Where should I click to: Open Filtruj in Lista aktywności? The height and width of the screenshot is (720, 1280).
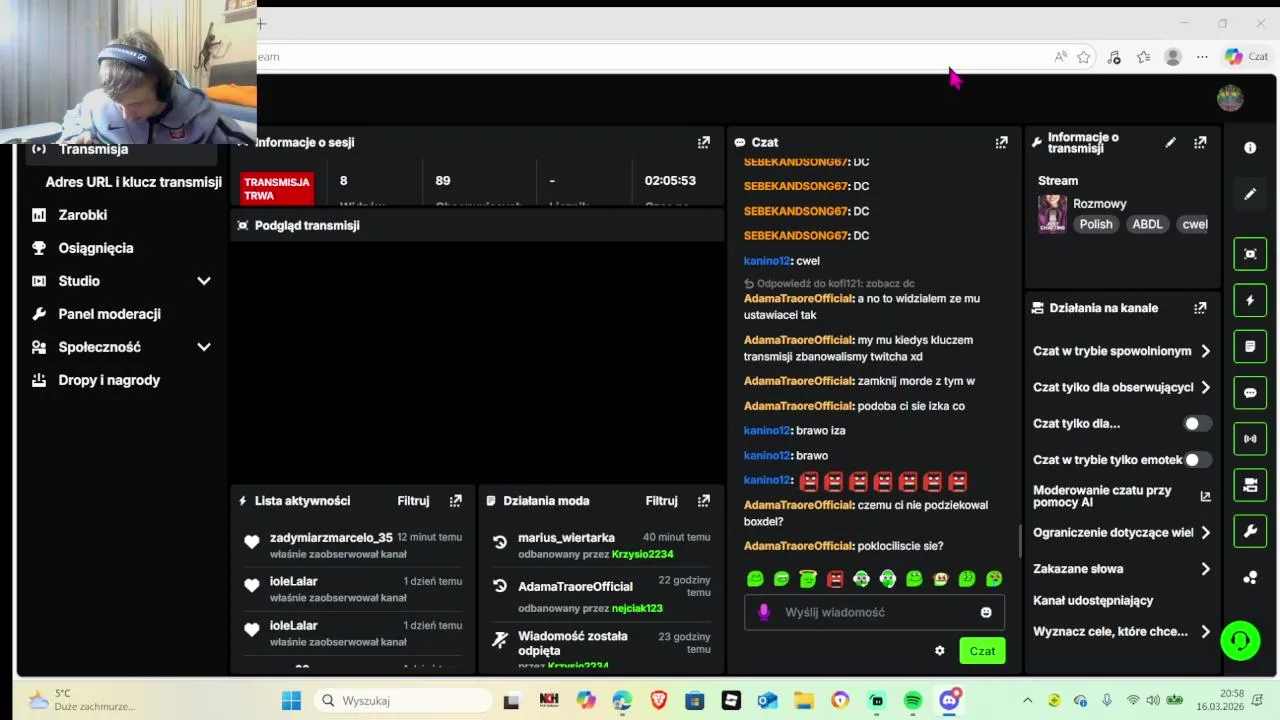point(413,501)
